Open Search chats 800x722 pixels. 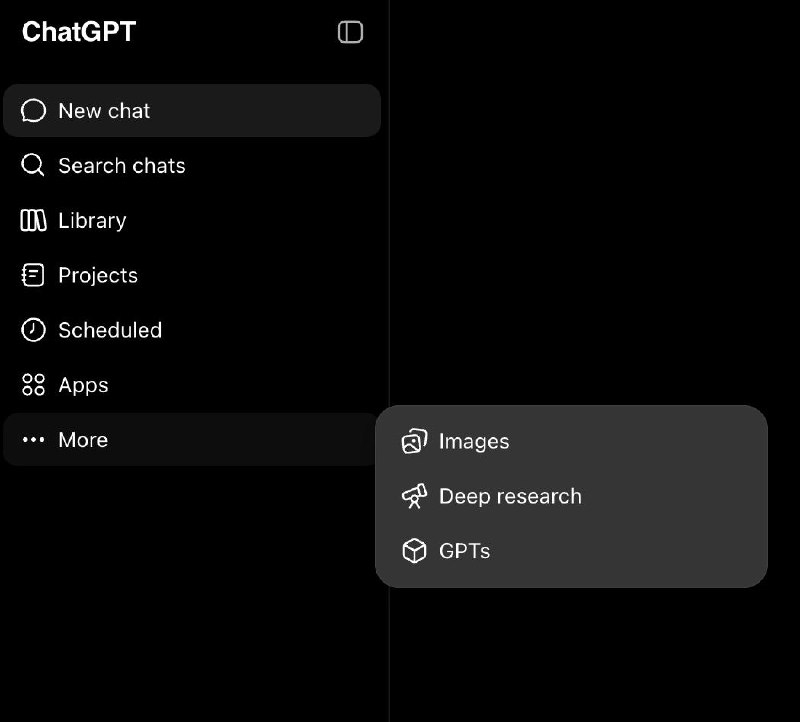pos(192,165)
